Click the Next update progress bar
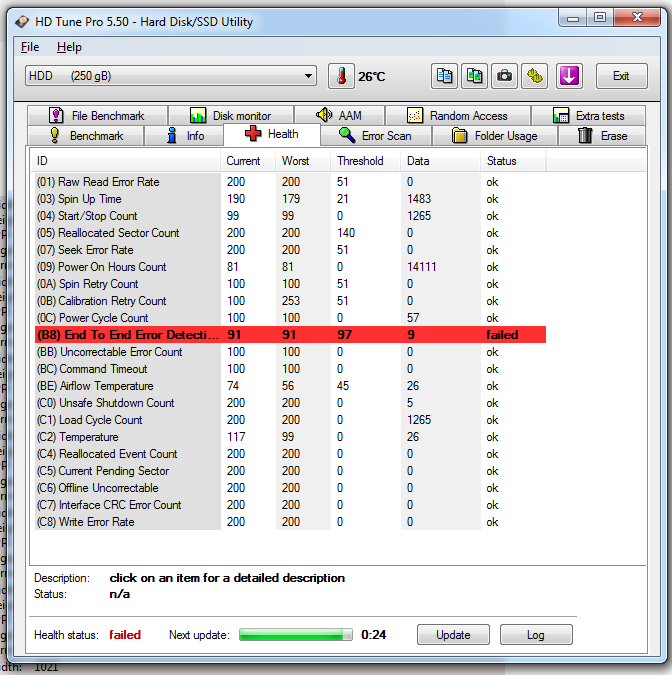Viewport: 672px width, 675px height. (296, 635)
